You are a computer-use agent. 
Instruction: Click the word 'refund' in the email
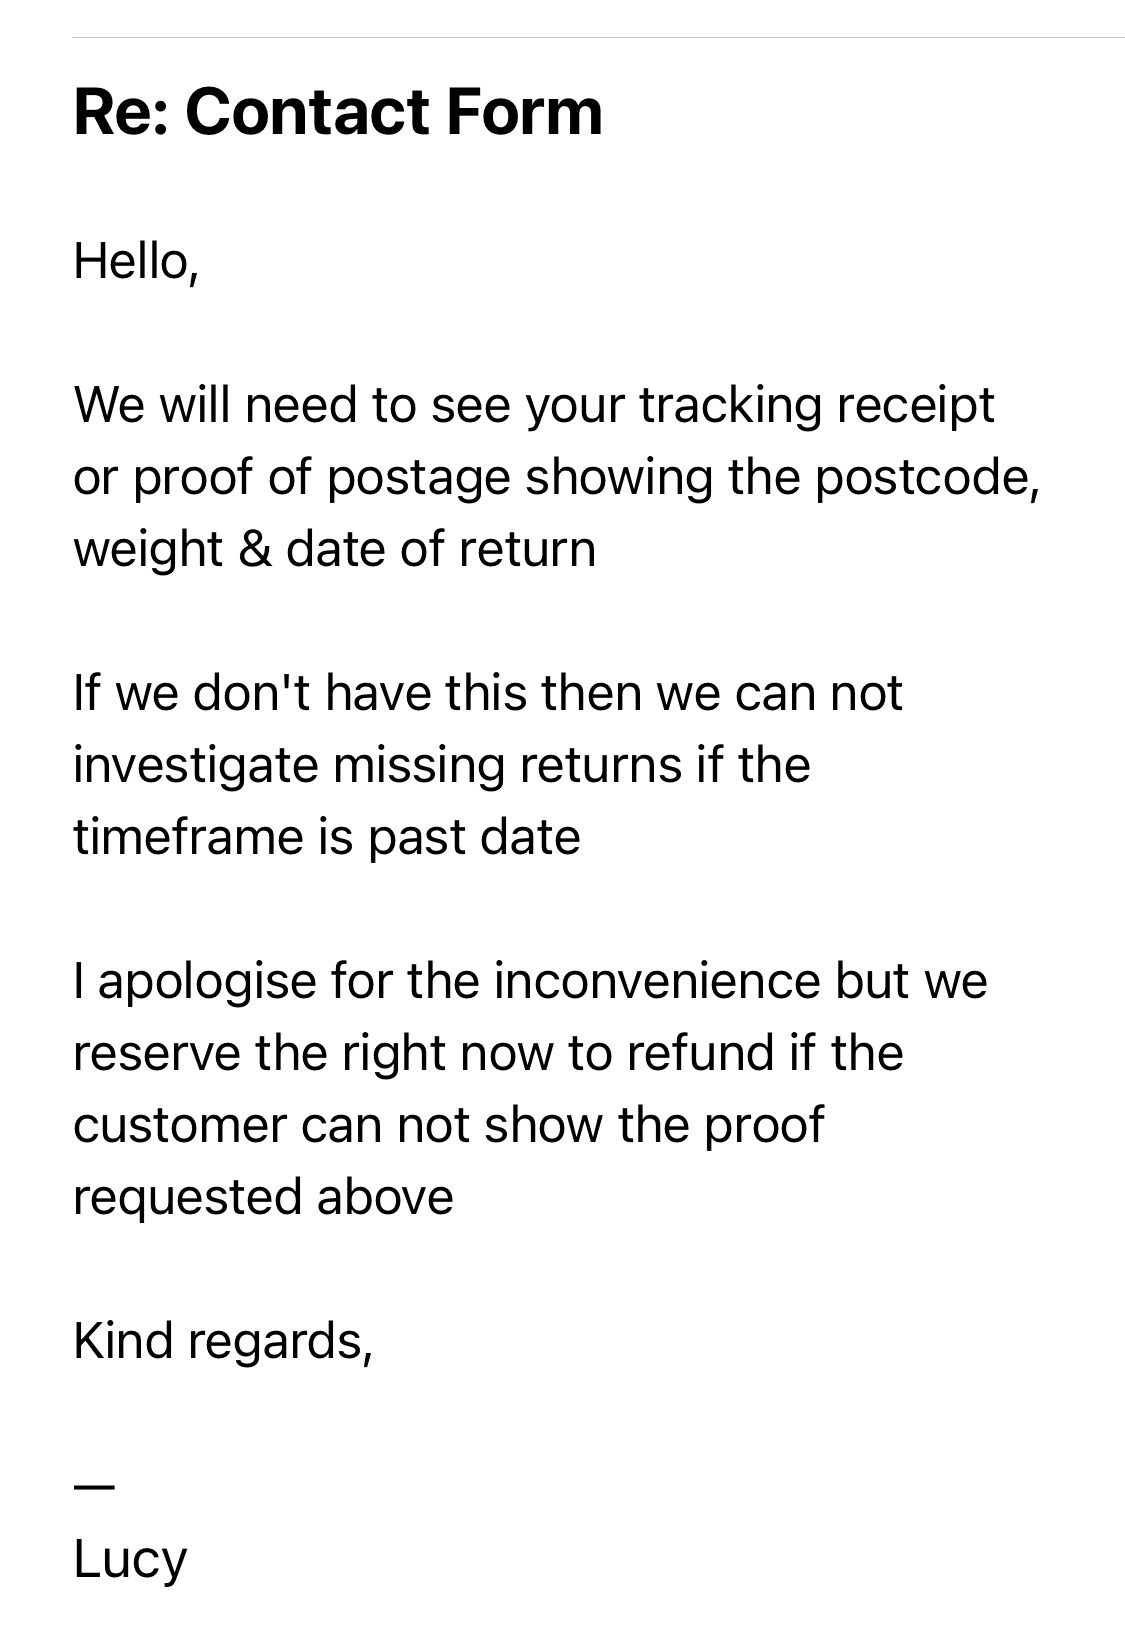pyautogui.click(x=702, y=1053)
